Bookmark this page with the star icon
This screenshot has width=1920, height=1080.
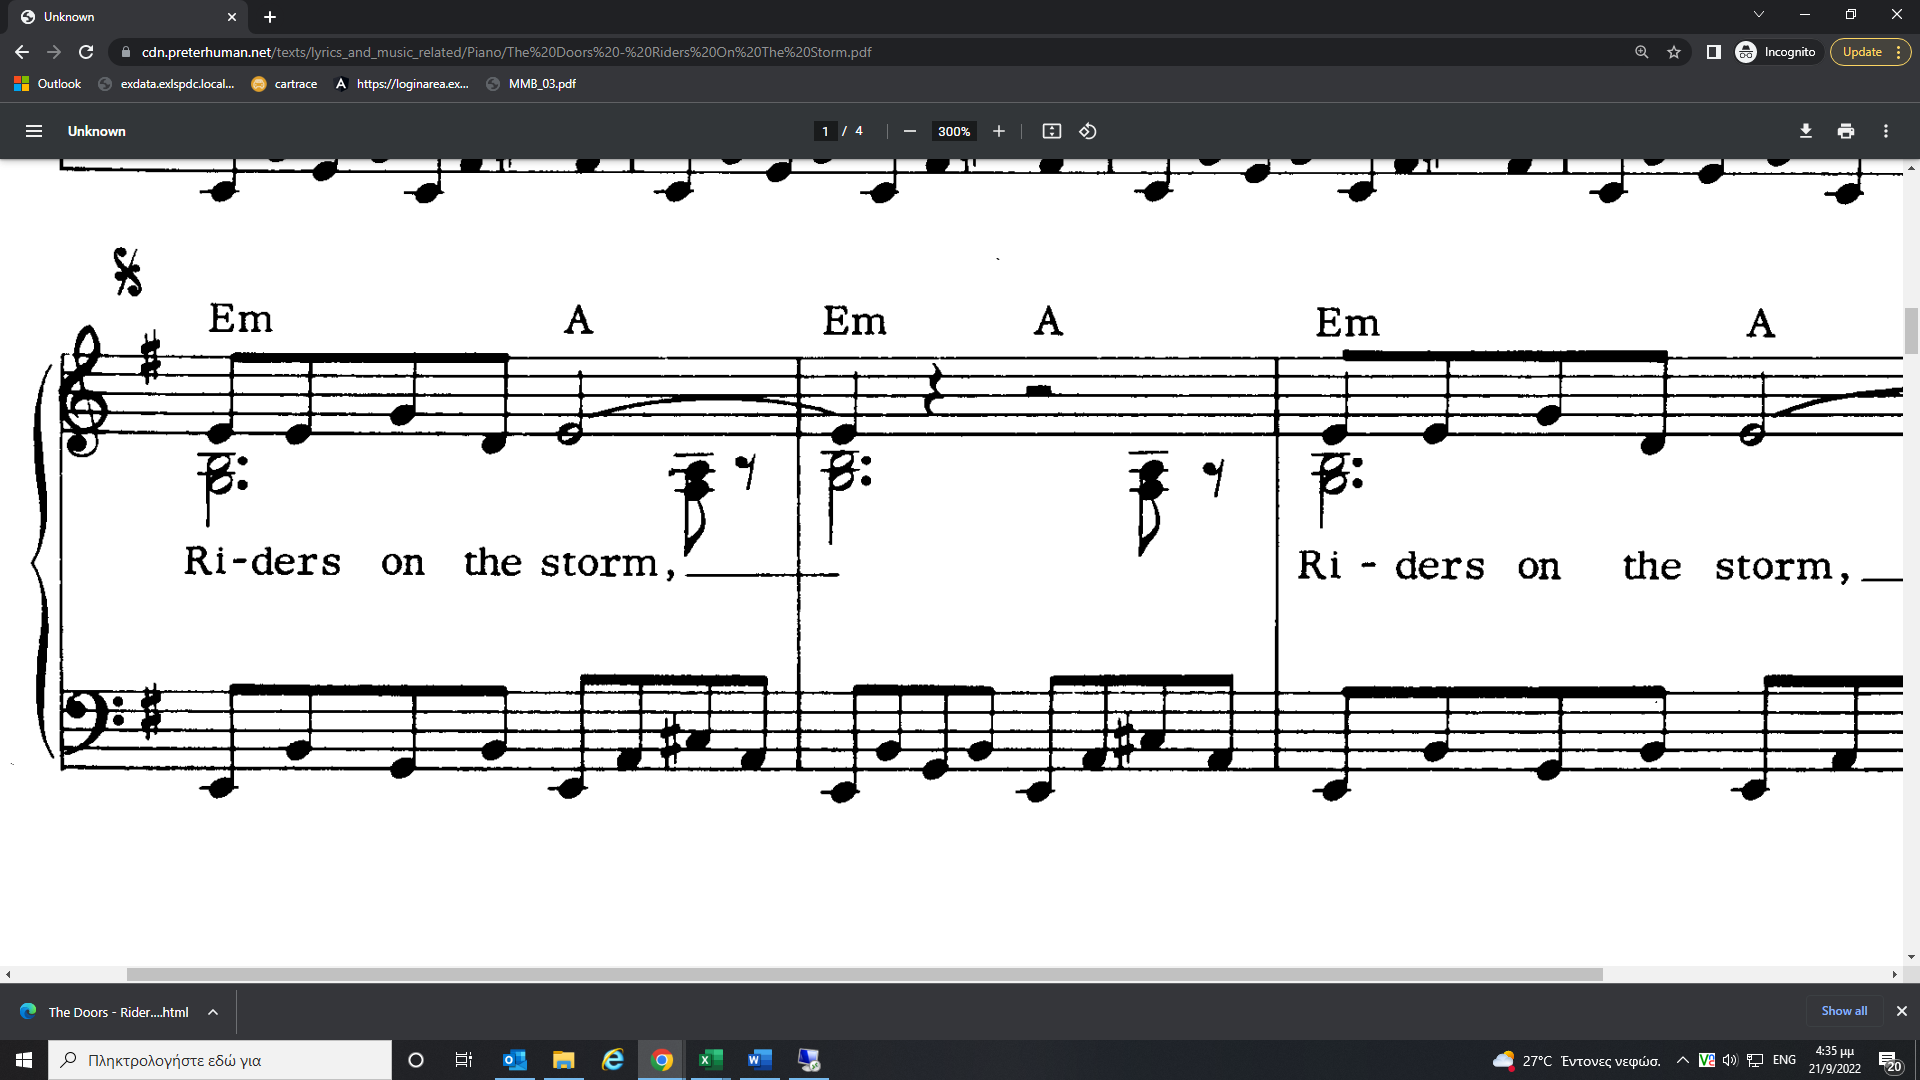tap(1674, 52)
